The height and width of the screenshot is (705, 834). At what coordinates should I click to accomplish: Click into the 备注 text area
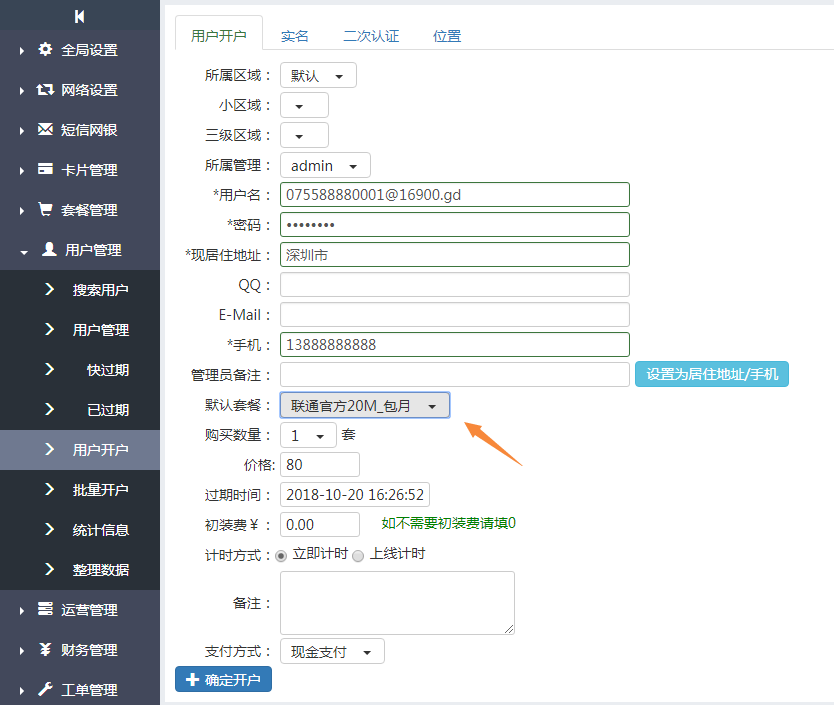coord(397,602)
